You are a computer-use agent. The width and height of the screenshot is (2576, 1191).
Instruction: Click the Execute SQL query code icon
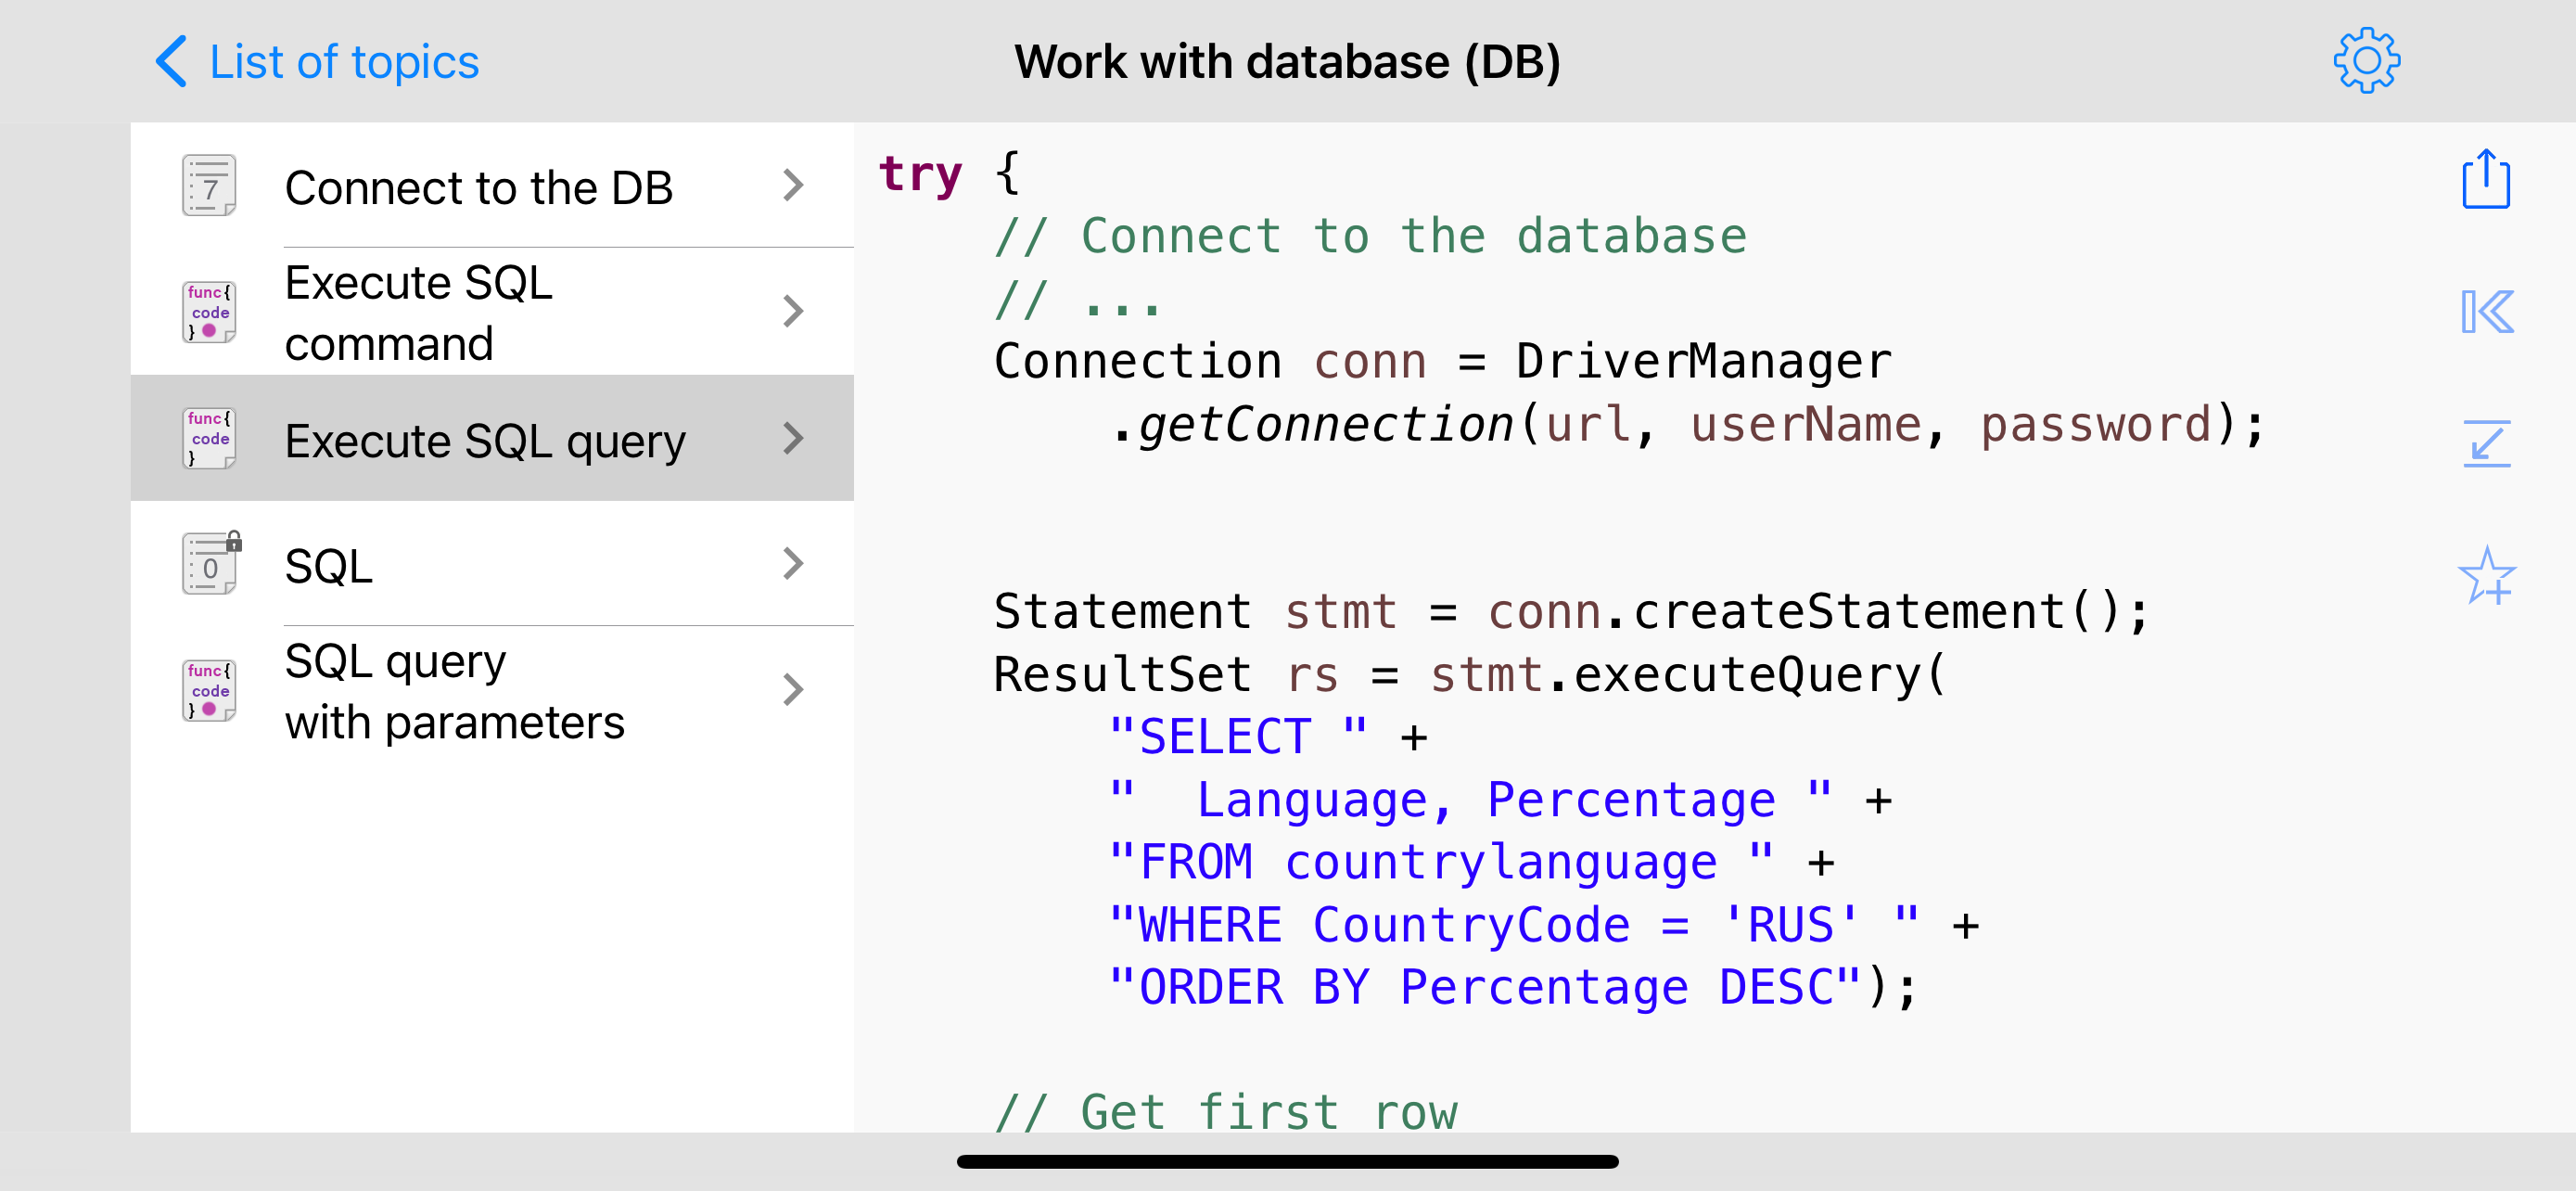(x=209, y=438)
